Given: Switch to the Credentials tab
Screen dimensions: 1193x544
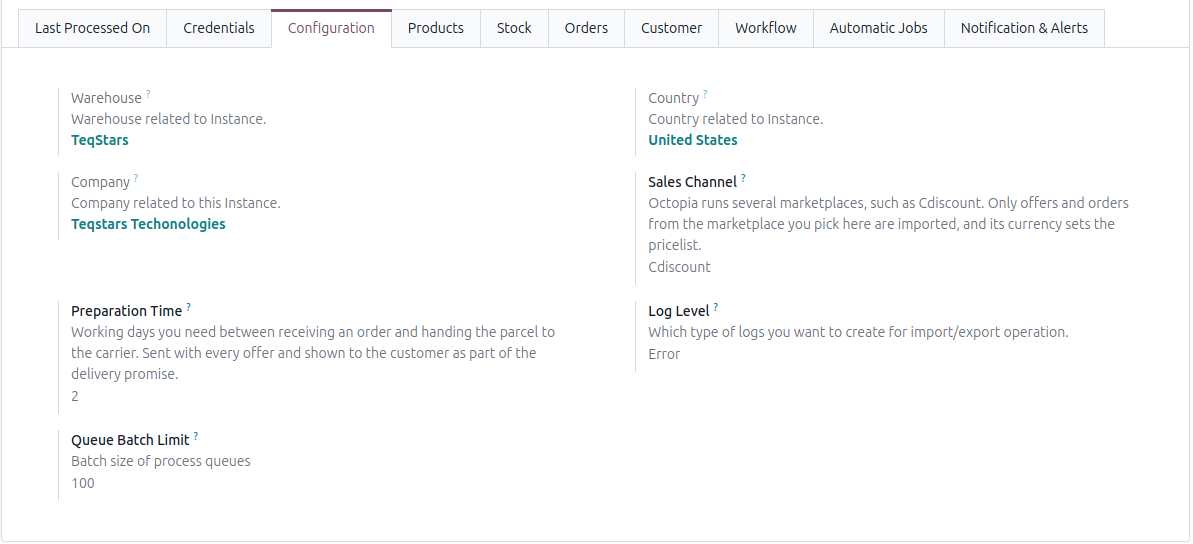Looking at the screenshot, I should pyautogui.click(x=219, y=28).
